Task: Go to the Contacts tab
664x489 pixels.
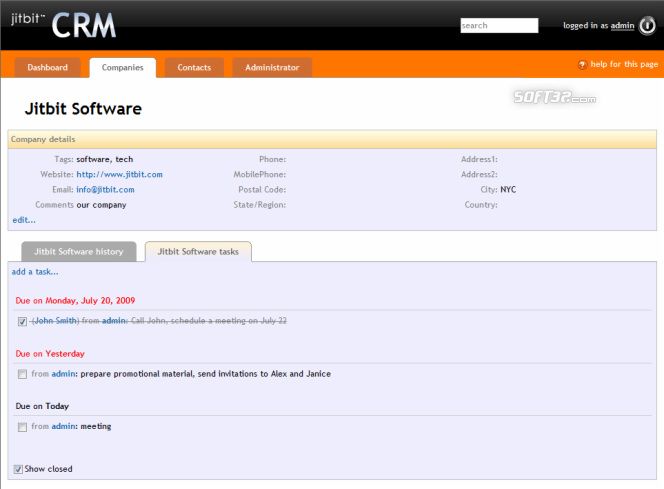Action: pyautogui.click(x=194, y=68)
